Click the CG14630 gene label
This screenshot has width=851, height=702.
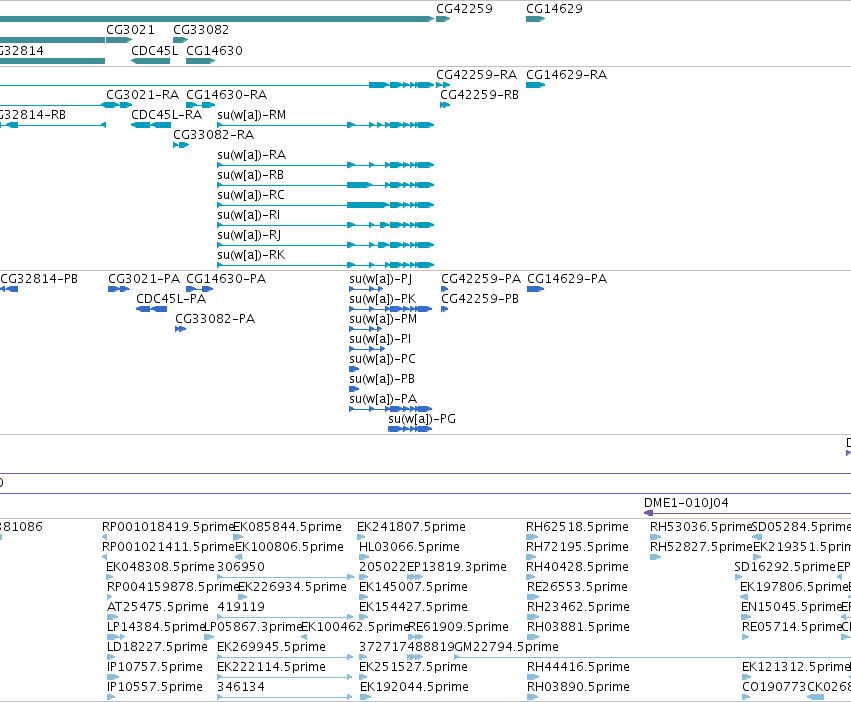214,51
